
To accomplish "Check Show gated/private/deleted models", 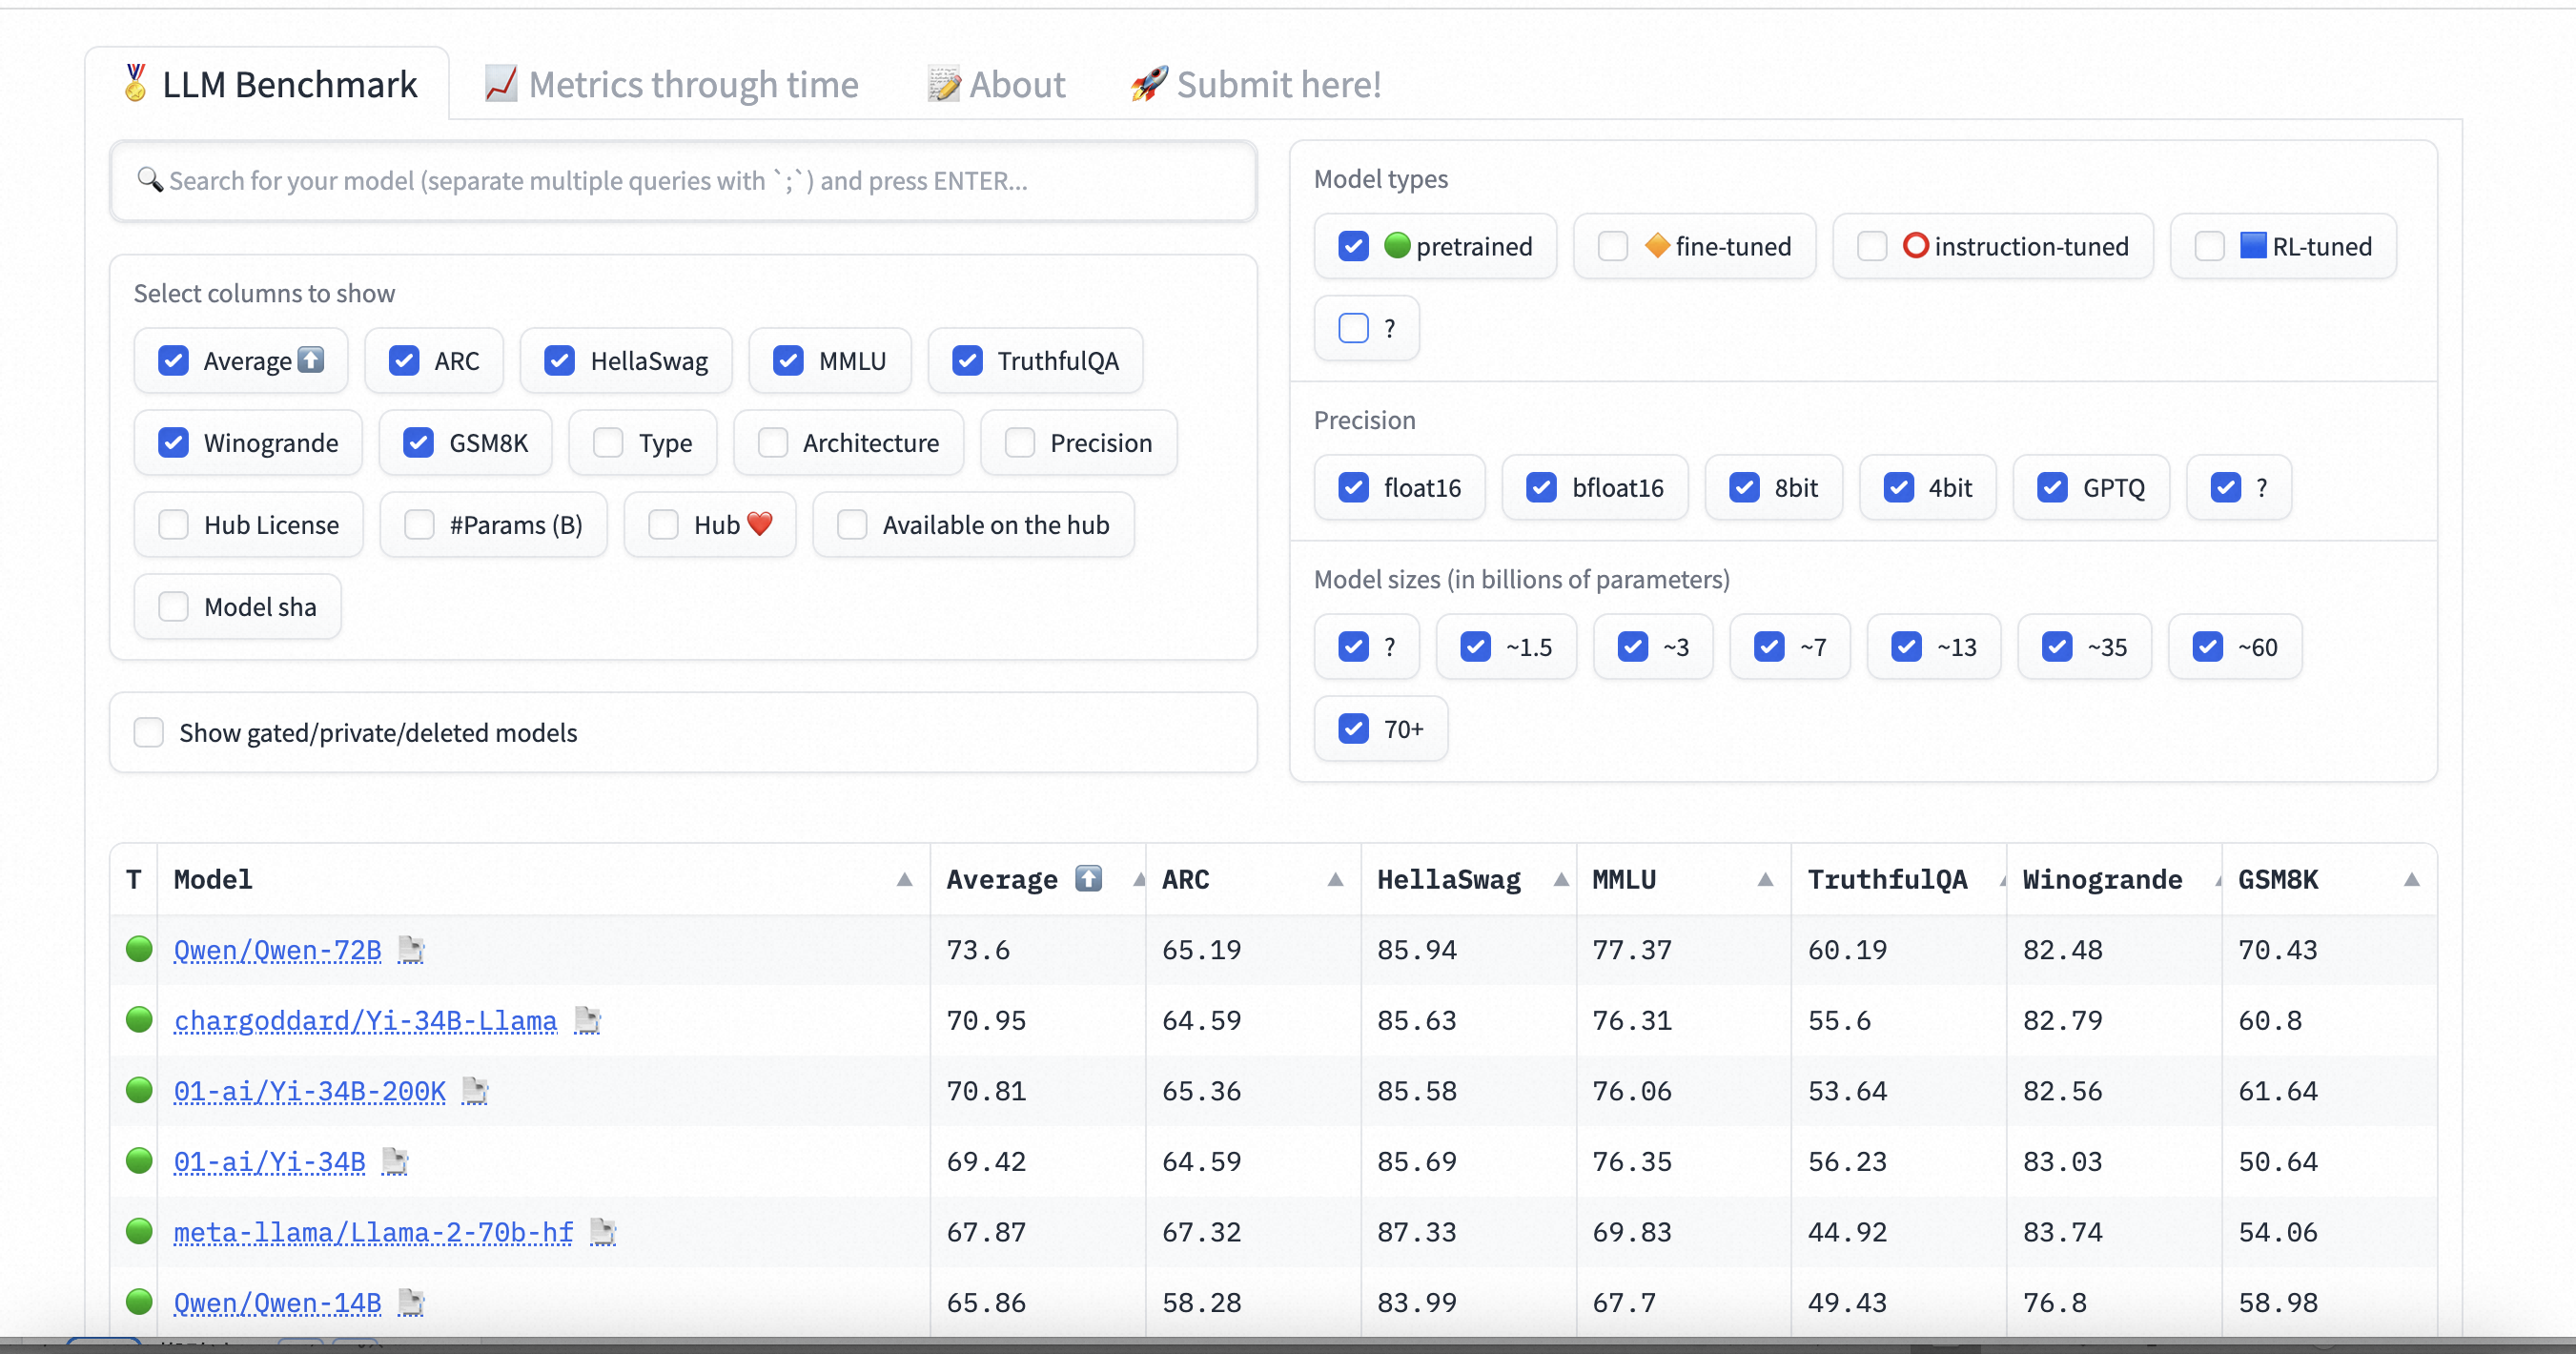I will 148,733.
